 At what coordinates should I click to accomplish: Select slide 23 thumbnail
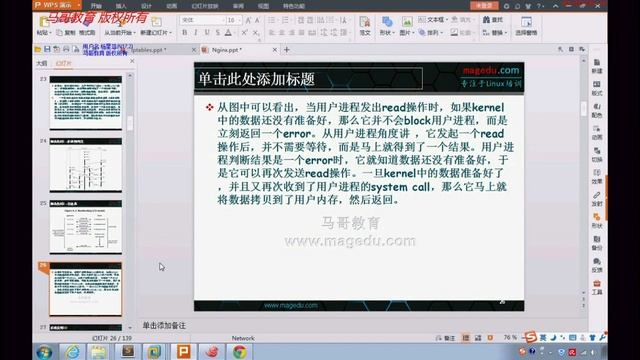click(x=86, y=102)
